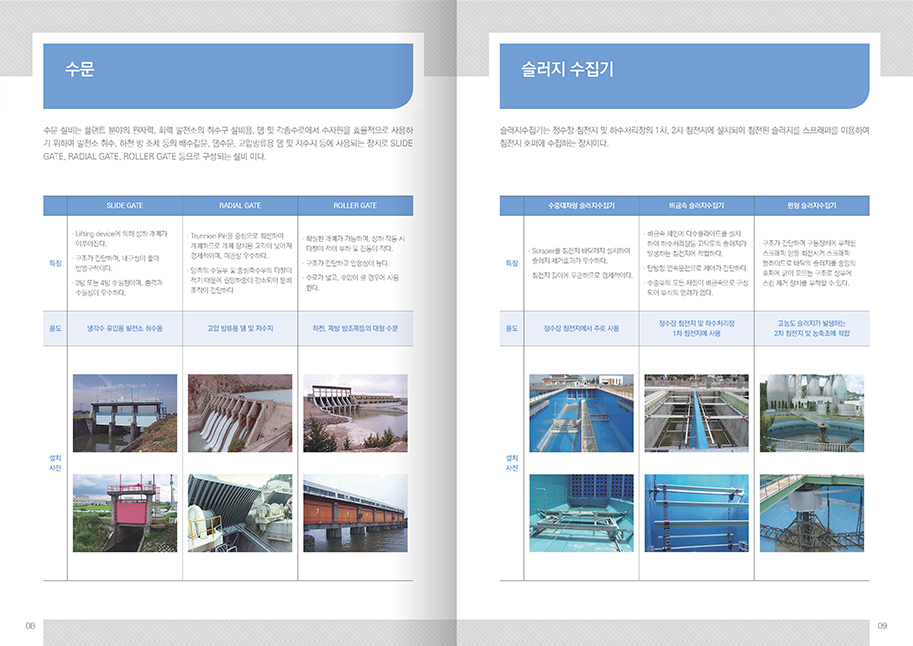The width and height of the screenshot is (913, 646).
Task: Click the 정수장 침전지에서 주로 사용 cell
Action: [x=581, y=328]
